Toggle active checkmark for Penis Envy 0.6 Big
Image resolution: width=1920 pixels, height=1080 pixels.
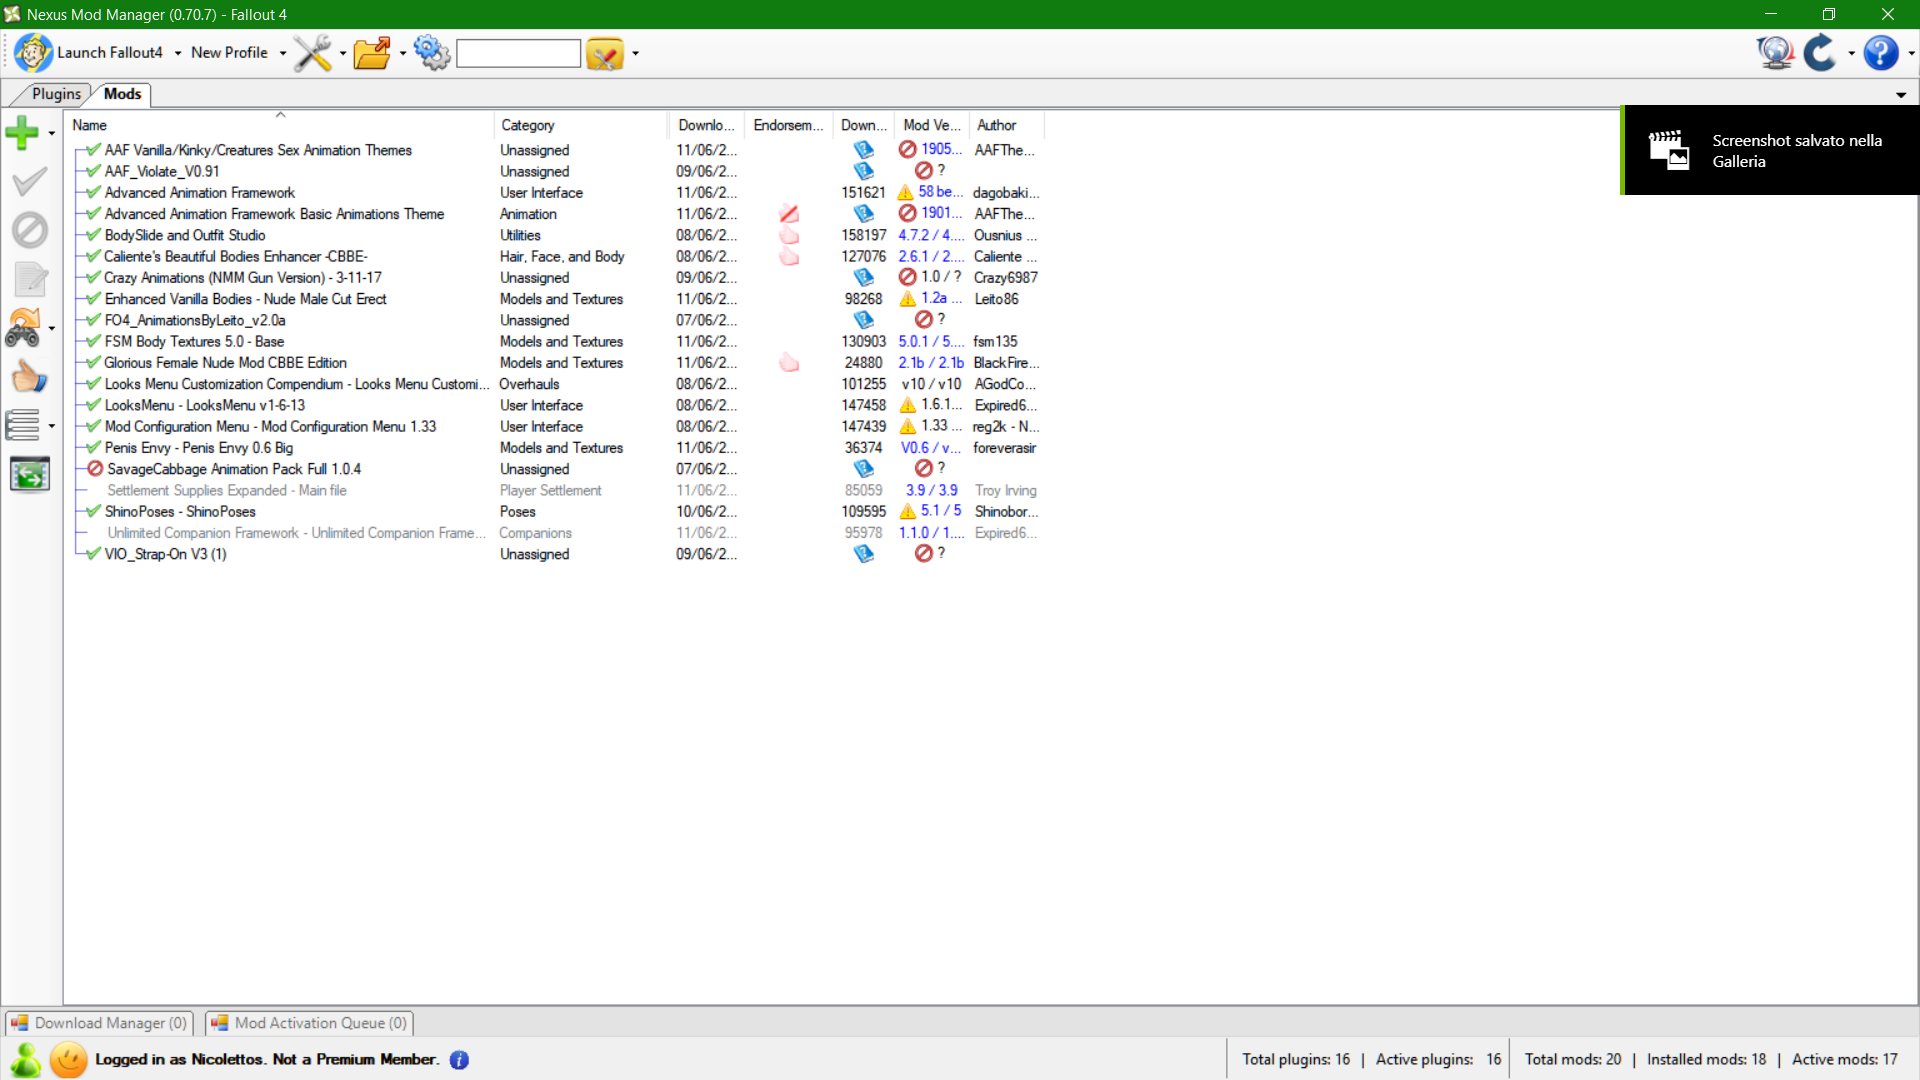[93, 448]
